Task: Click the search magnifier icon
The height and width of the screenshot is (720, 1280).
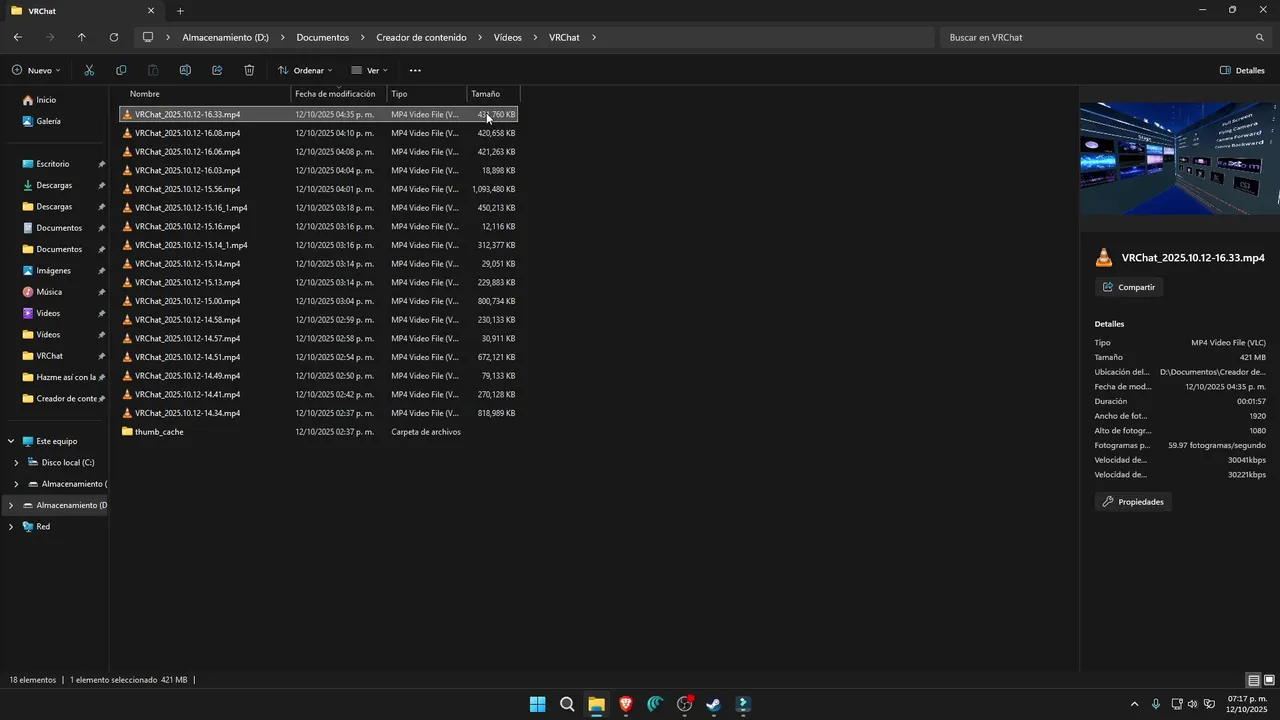Action: pos(1260,37)
